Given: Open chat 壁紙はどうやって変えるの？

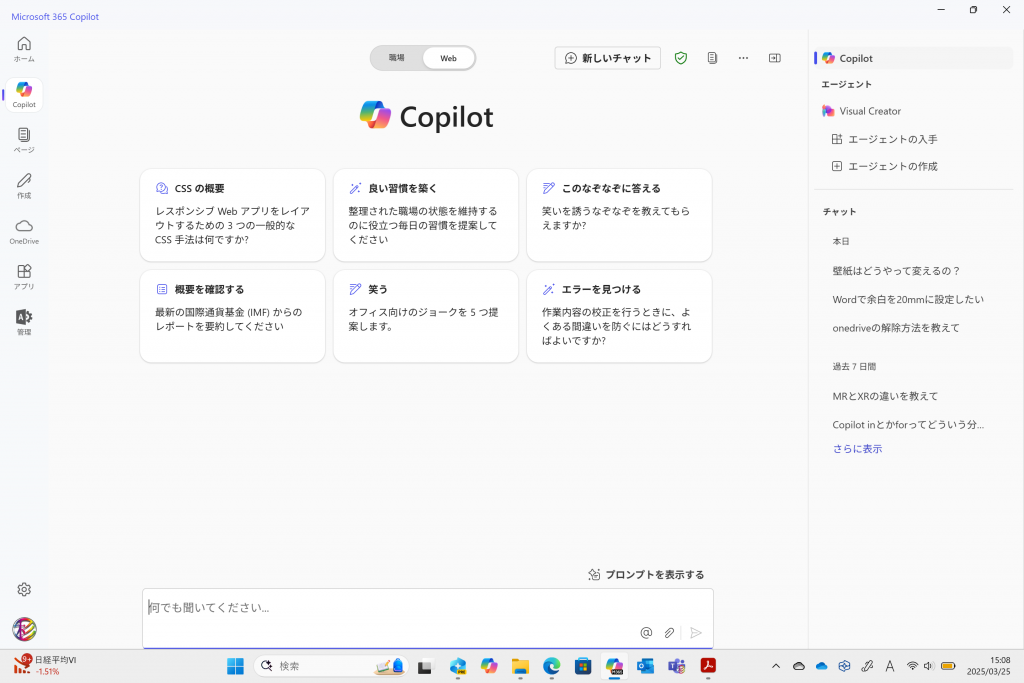Looking at the screenshot, I should 896,271.
